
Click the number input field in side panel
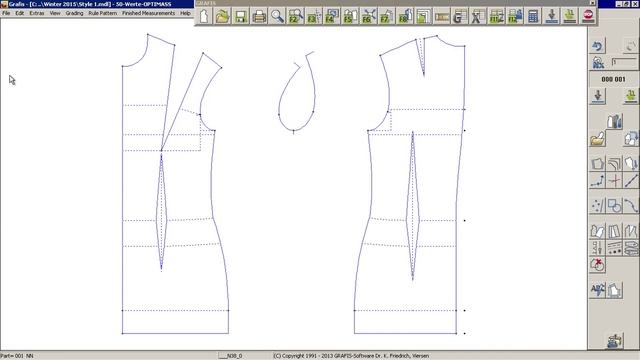[624, 62]
